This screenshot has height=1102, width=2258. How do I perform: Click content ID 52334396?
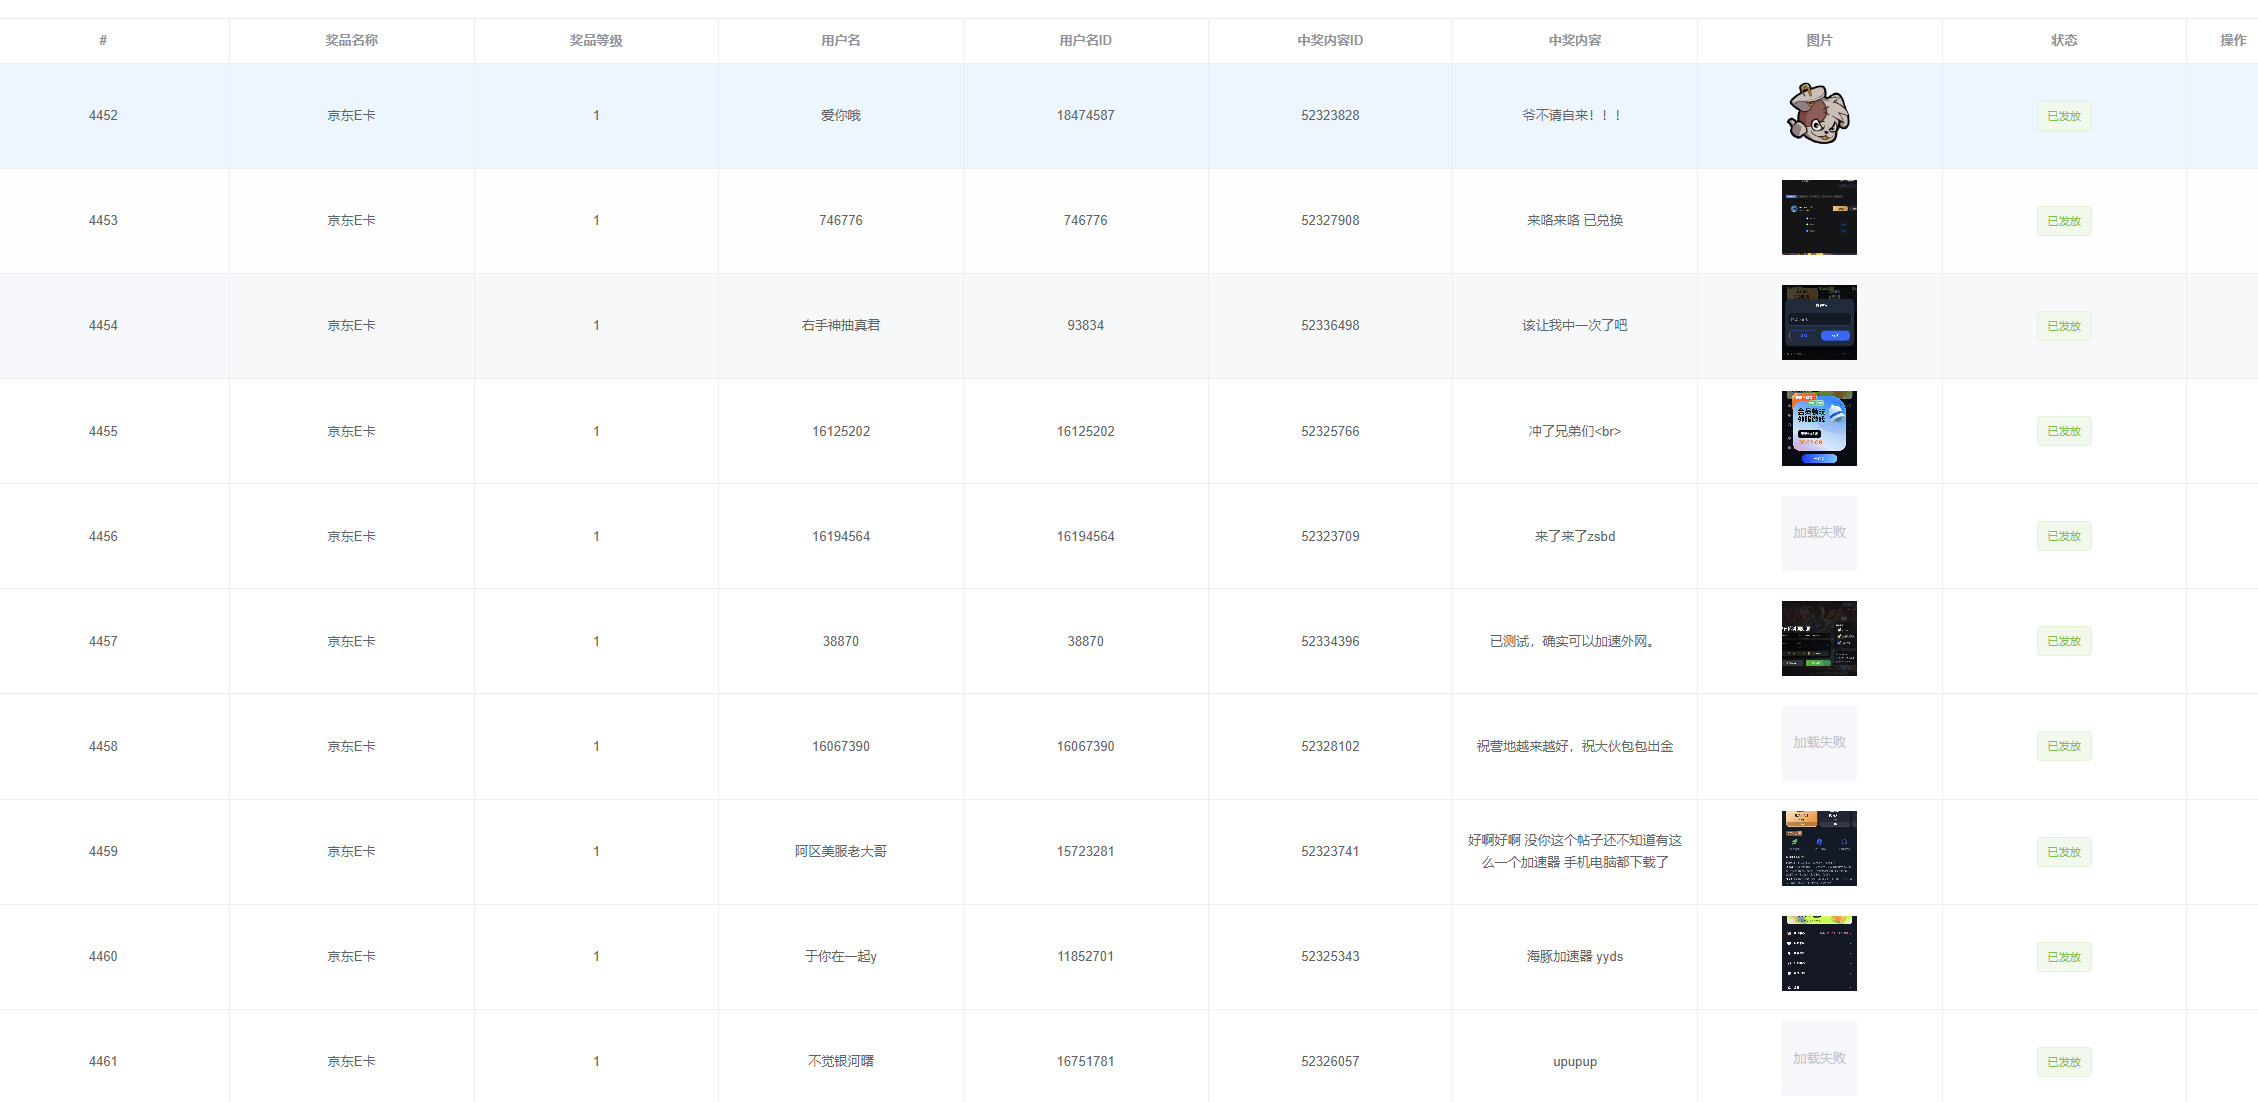pyautogui.click(x=1330, y=641)
